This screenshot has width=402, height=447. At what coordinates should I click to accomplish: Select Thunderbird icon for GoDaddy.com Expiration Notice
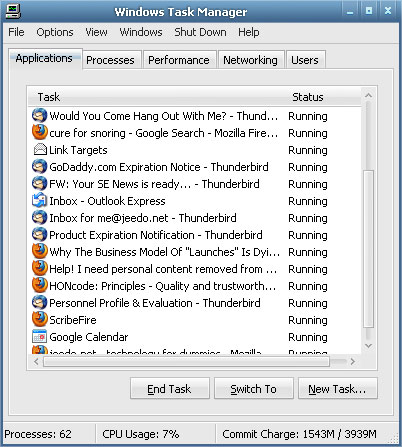(x=39, y=166)
